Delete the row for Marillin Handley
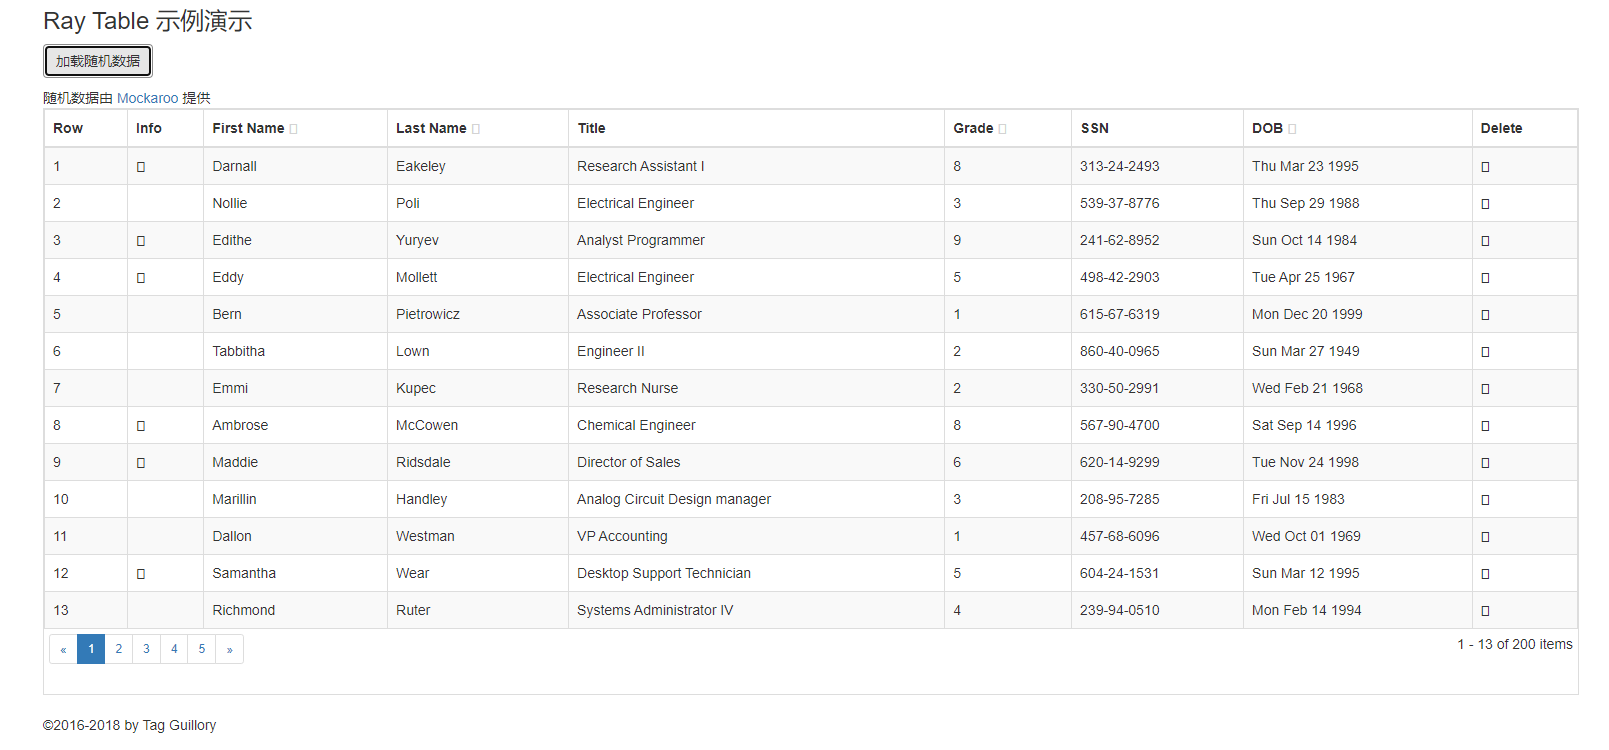The width and height of the screenshot is (1609, 750). point(1485,500)
